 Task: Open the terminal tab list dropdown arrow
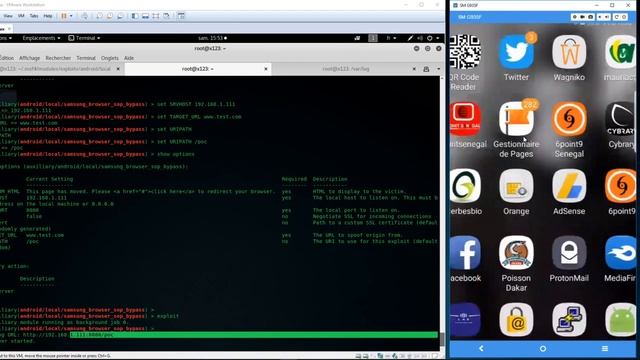(x=438, y=69)
